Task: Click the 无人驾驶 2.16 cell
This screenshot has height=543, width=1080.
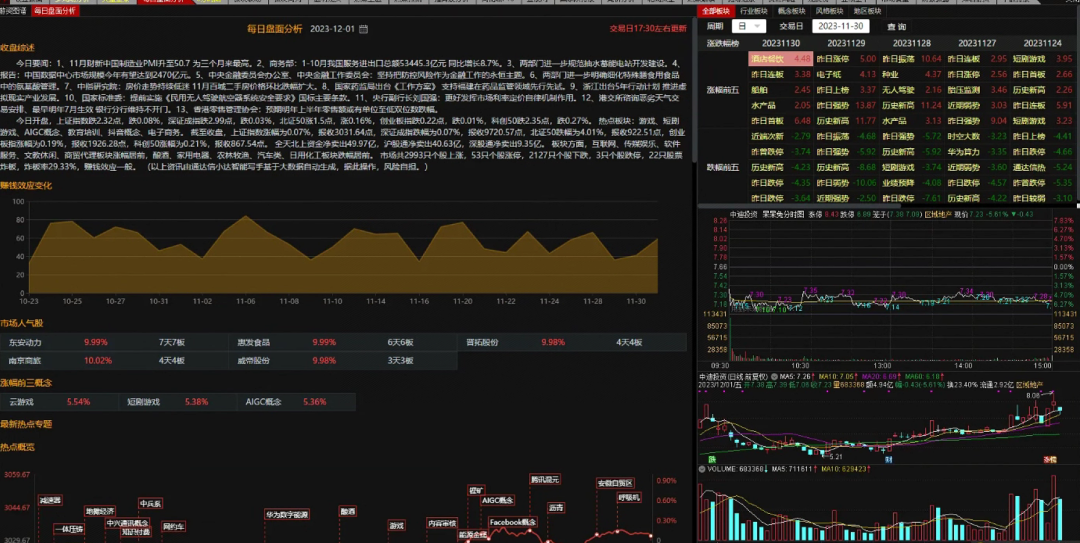Action: point(912,90)
